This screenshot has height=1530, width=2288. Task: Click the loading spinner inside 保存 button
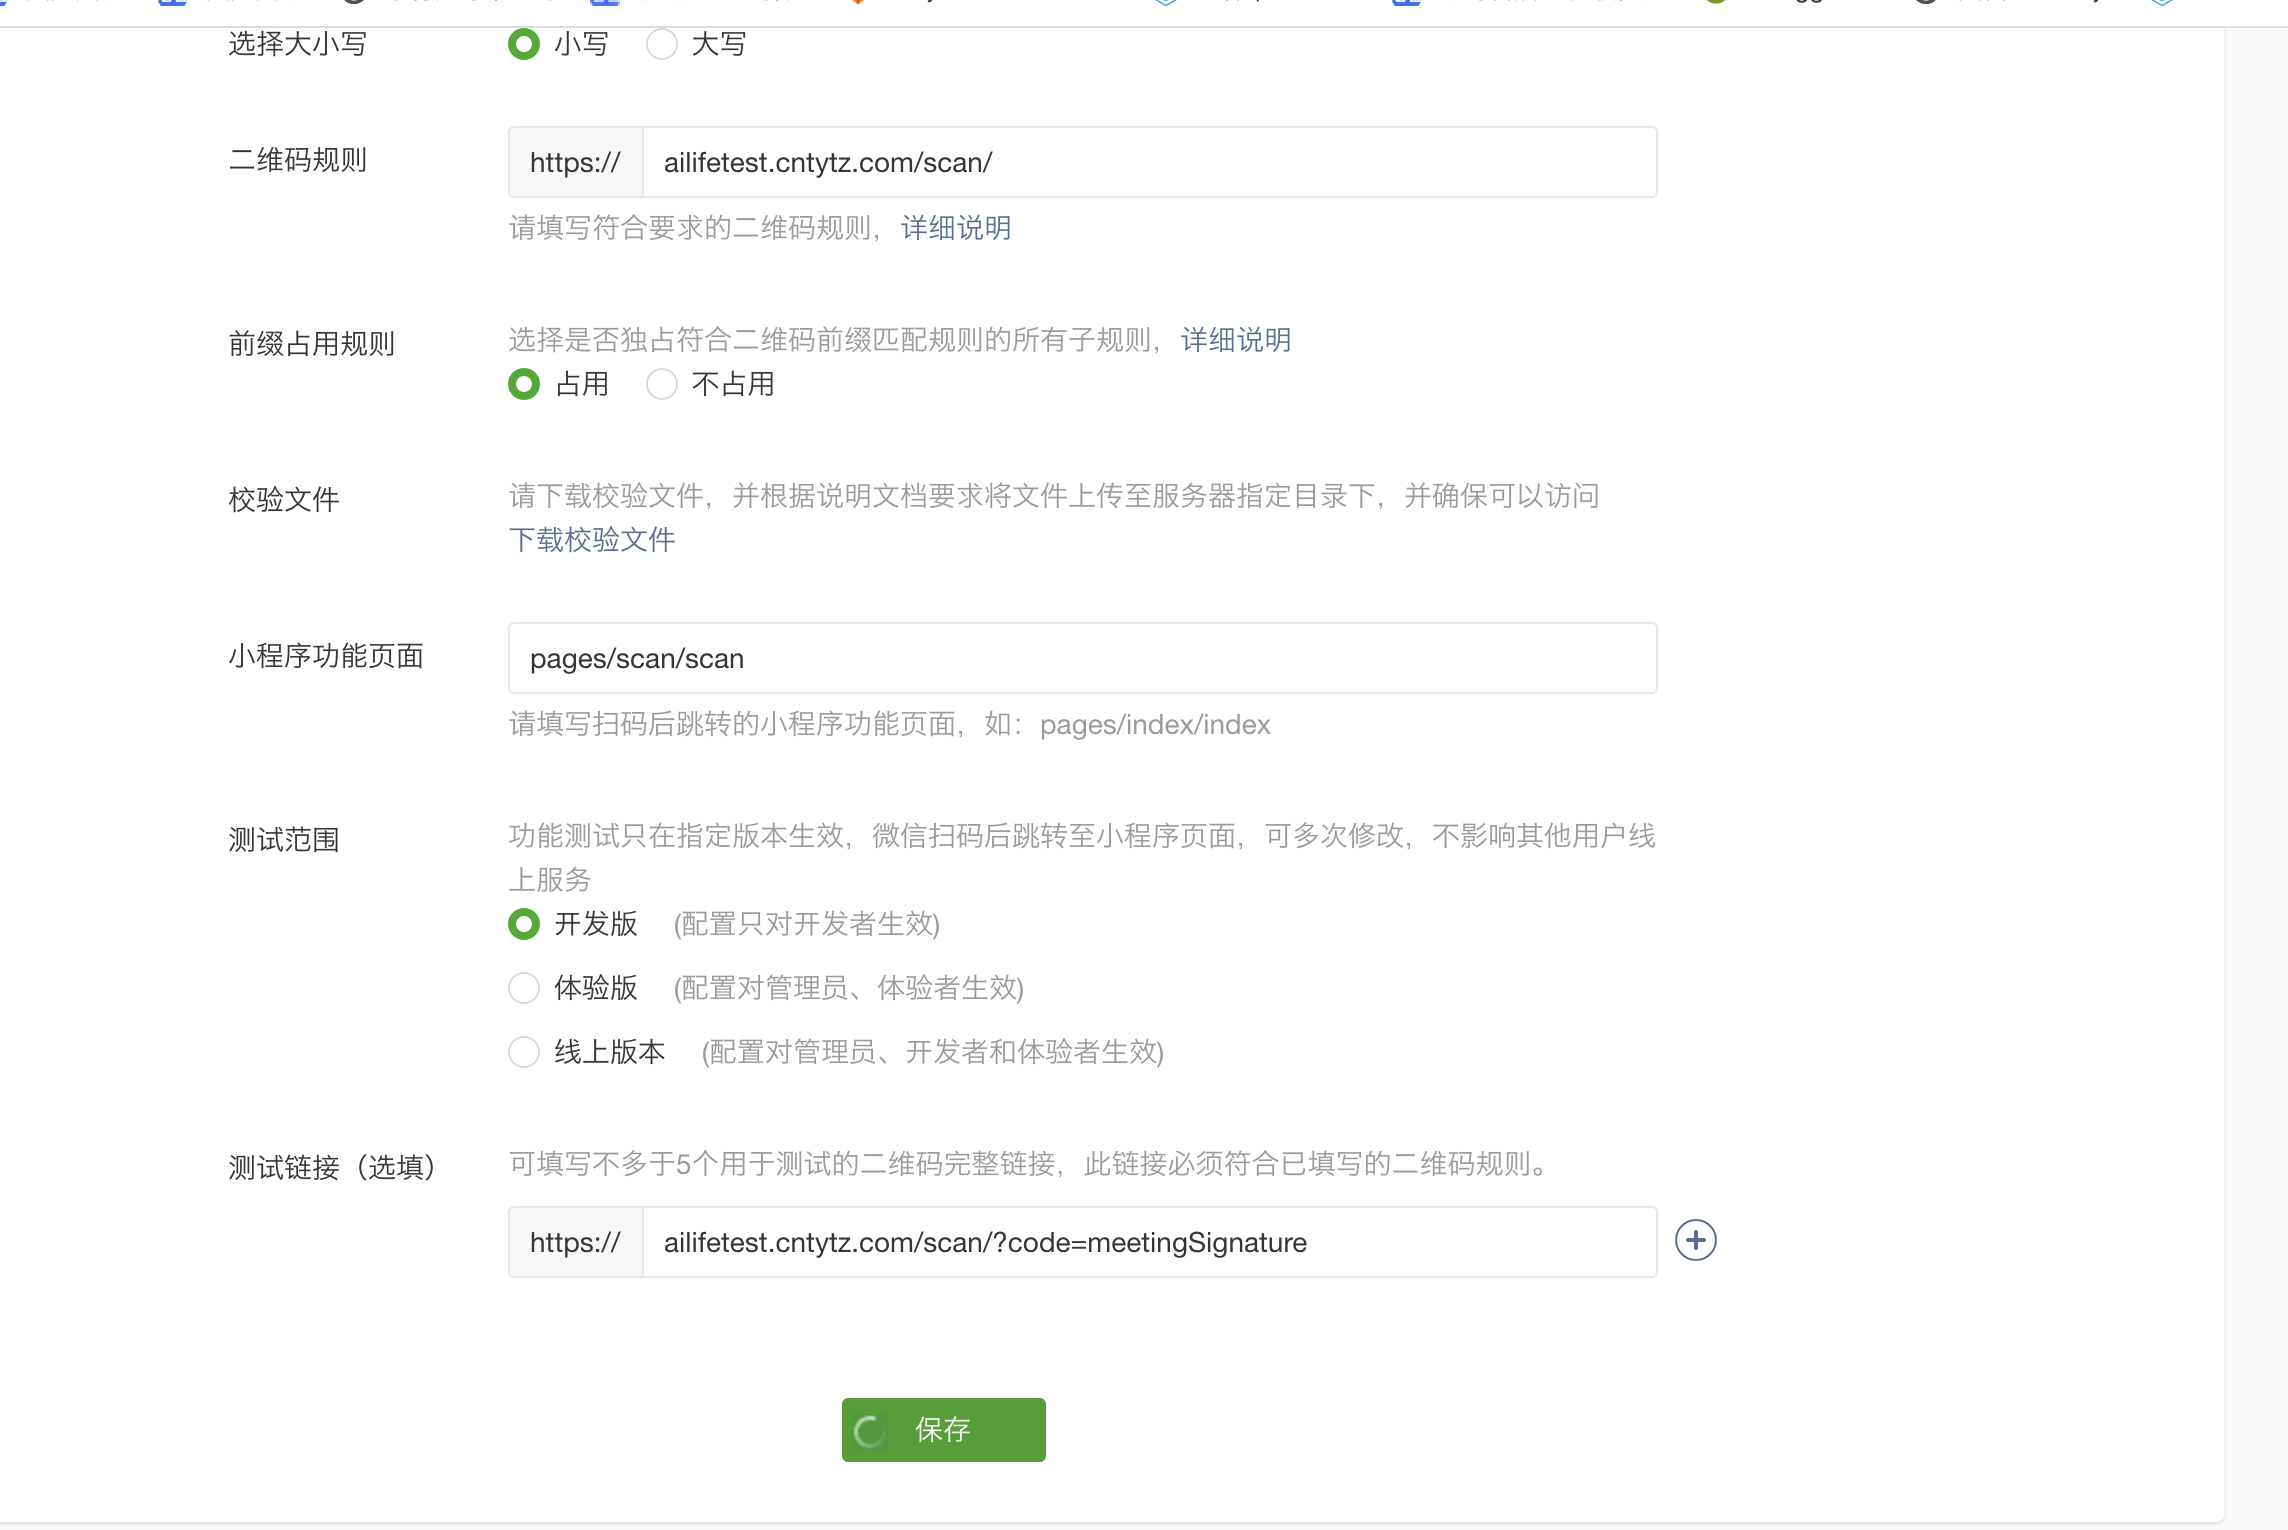click(868, 1431)
